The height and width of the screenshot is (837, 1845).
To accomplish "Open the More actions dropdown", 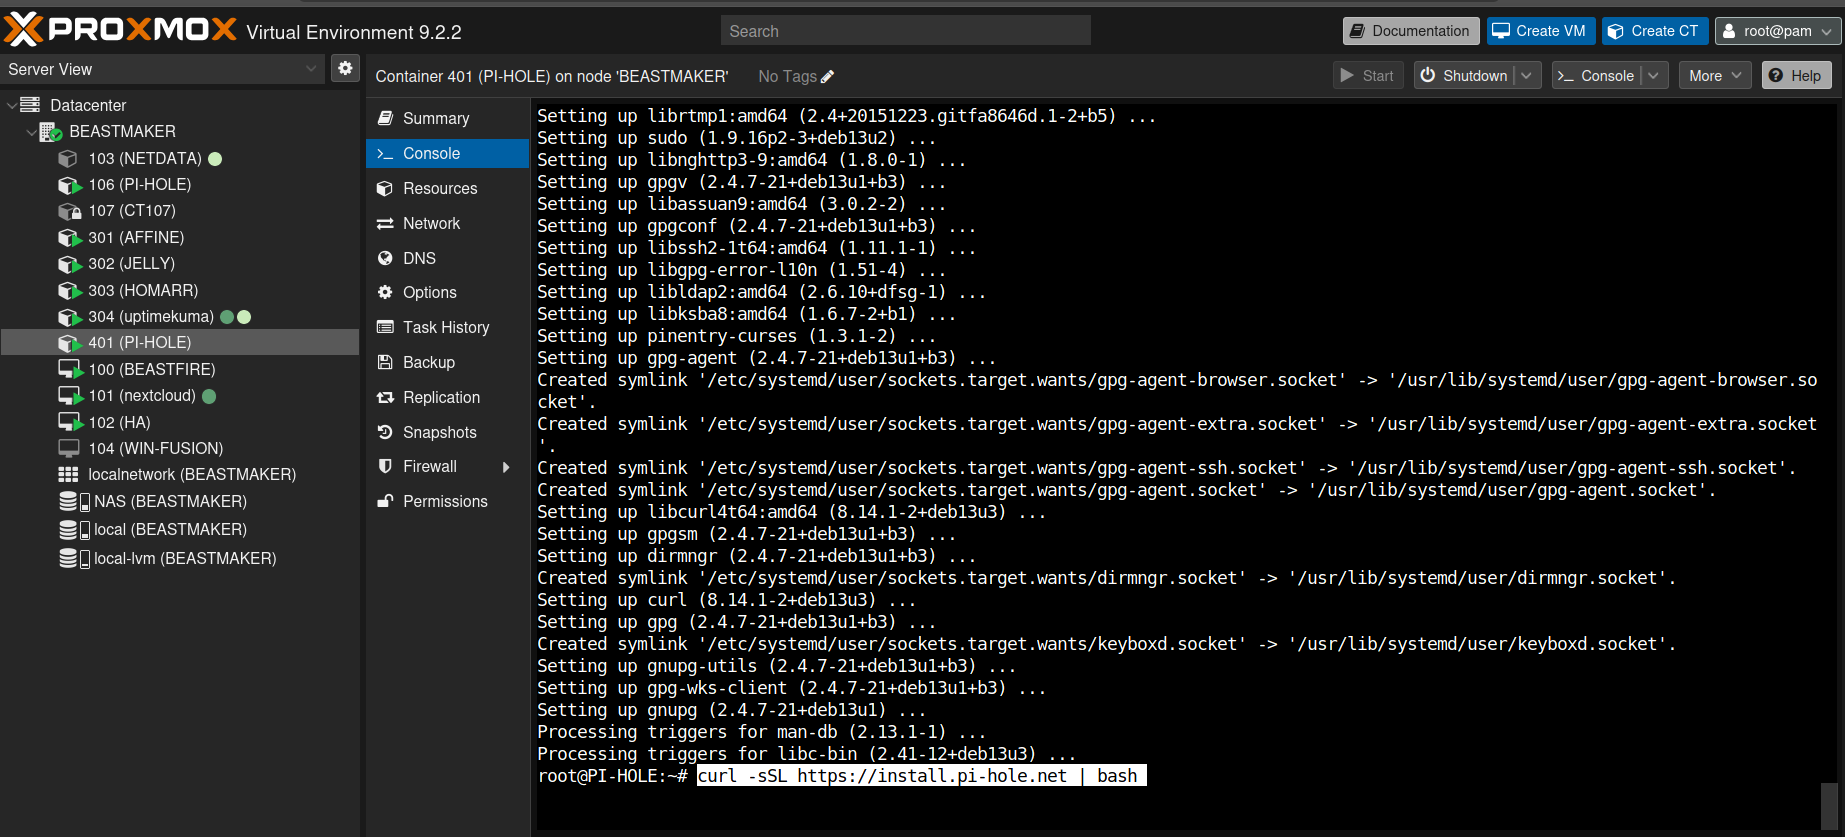I will point(1715,76).
